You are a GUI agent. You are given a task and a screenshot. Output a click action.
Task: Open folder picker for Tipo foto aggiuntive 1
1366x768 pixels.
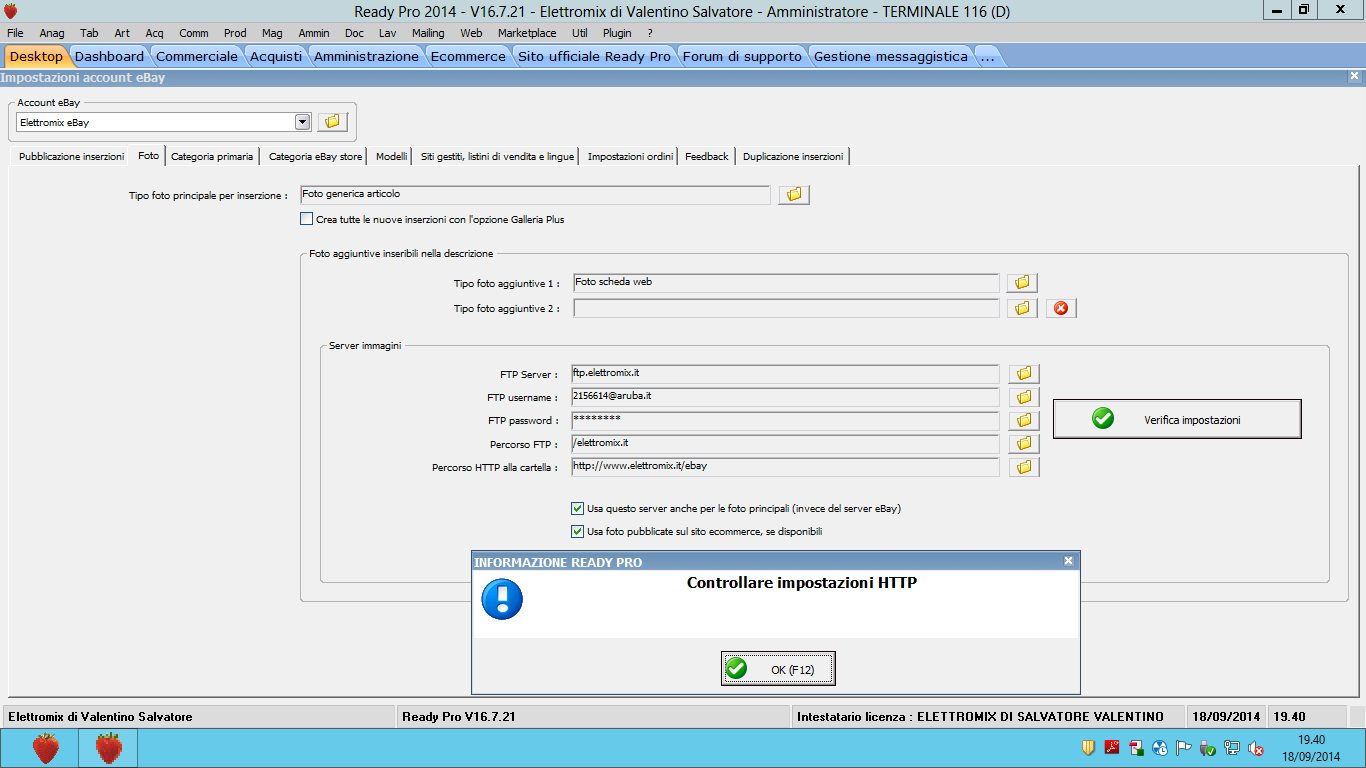tap(1022, 283)
